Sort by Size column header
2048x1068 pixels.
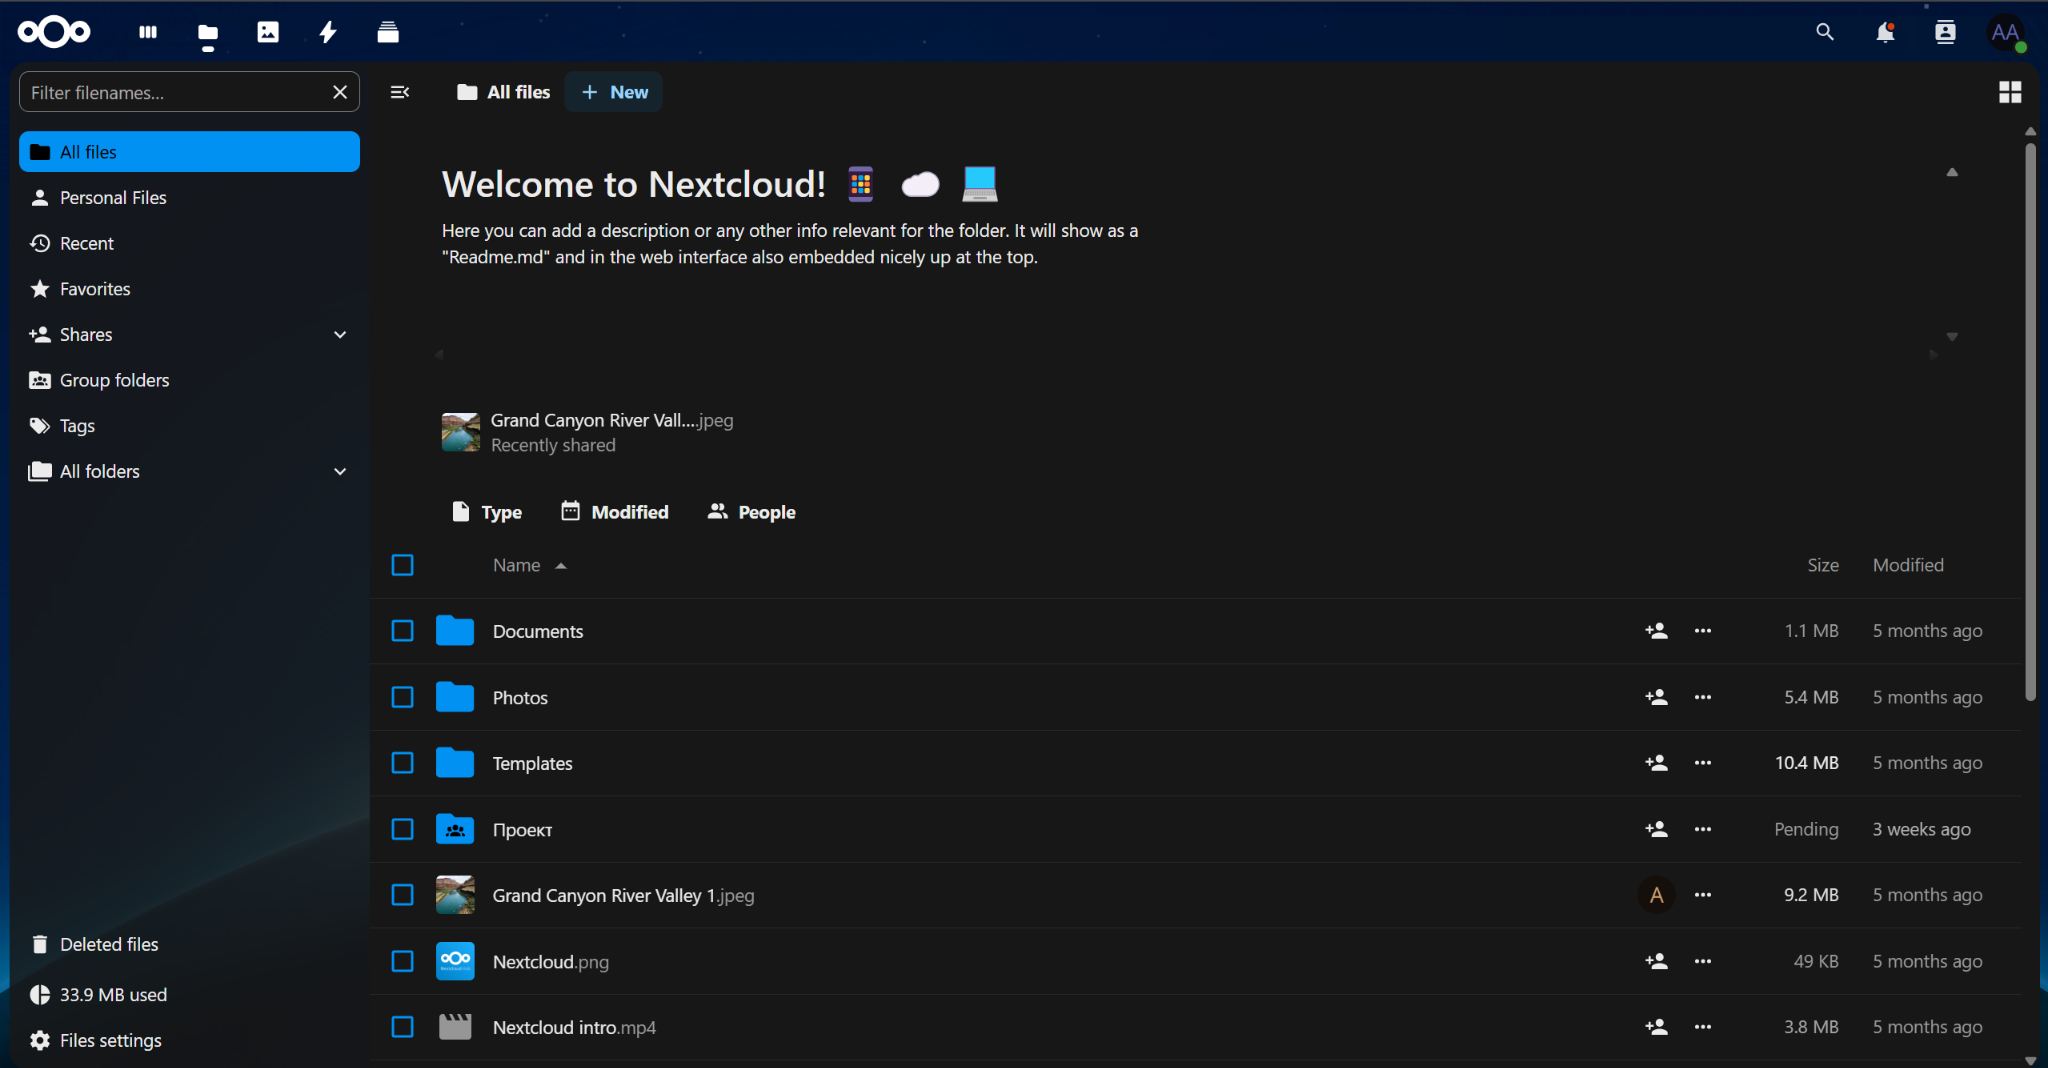1822,565
